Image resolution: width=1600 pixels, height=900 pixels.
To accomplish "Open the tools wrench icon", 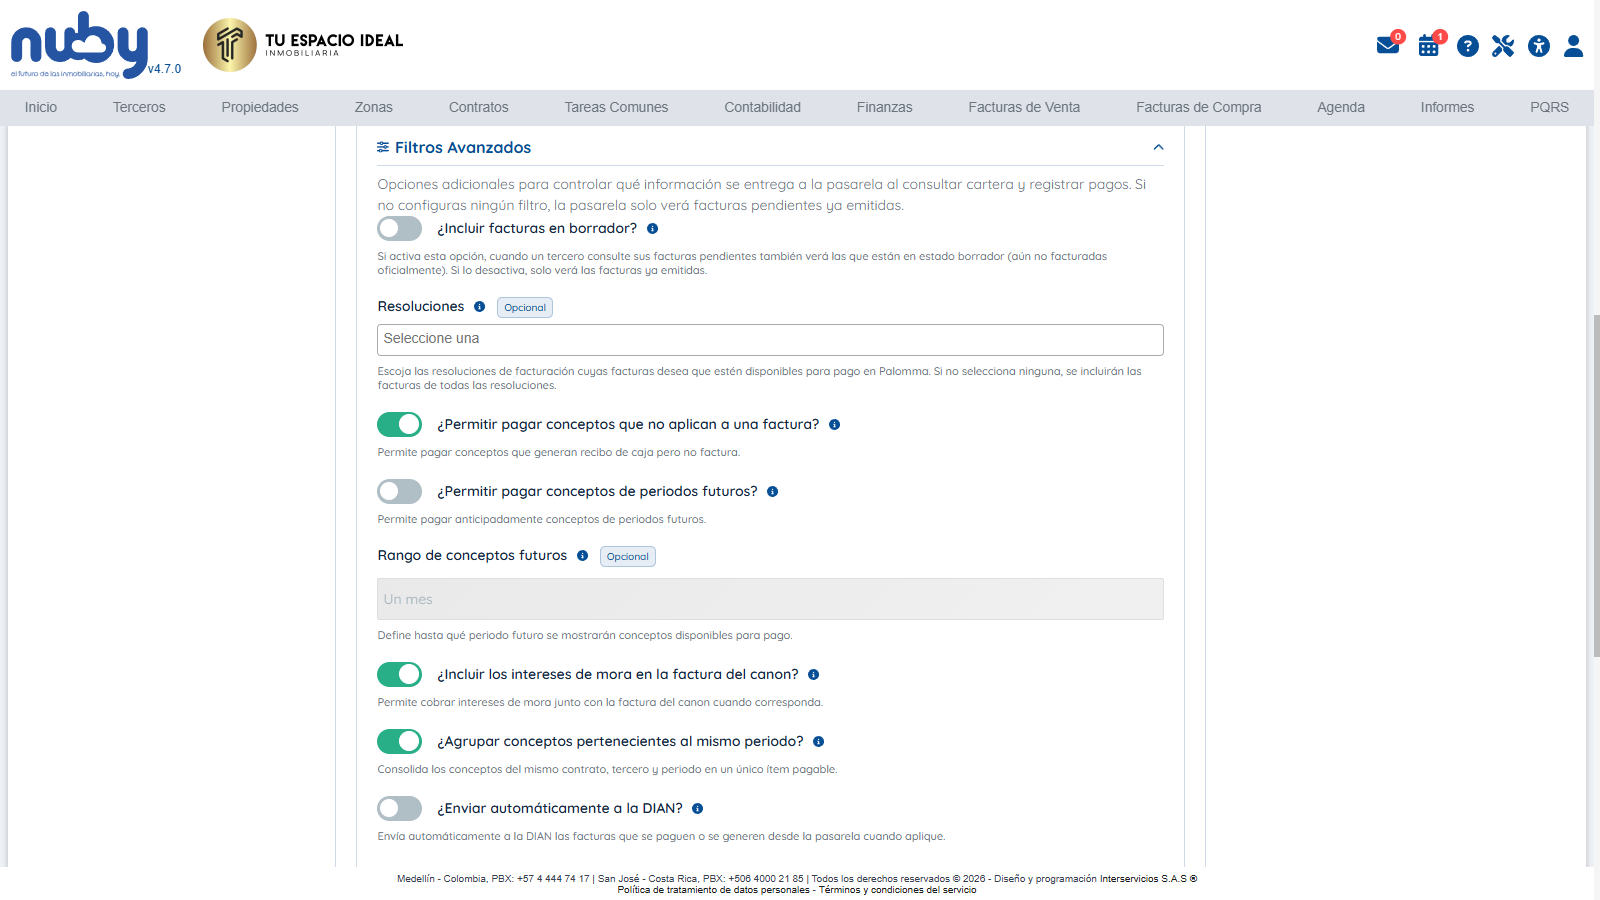I will tap(1503, 46).
